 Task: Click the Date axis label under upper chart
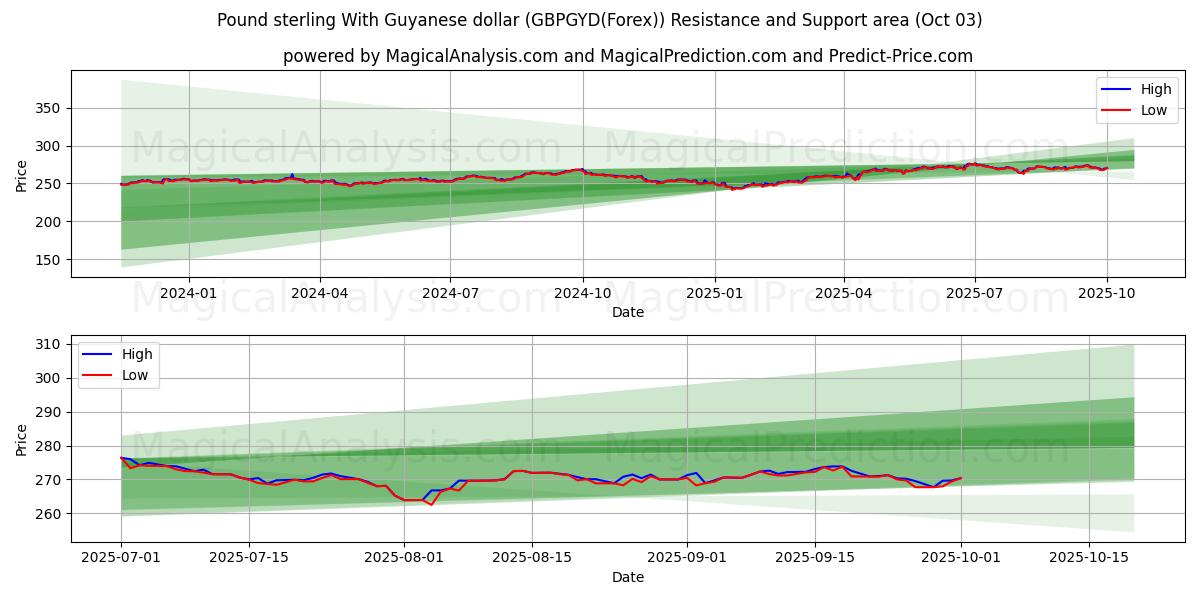coord(627,312)
